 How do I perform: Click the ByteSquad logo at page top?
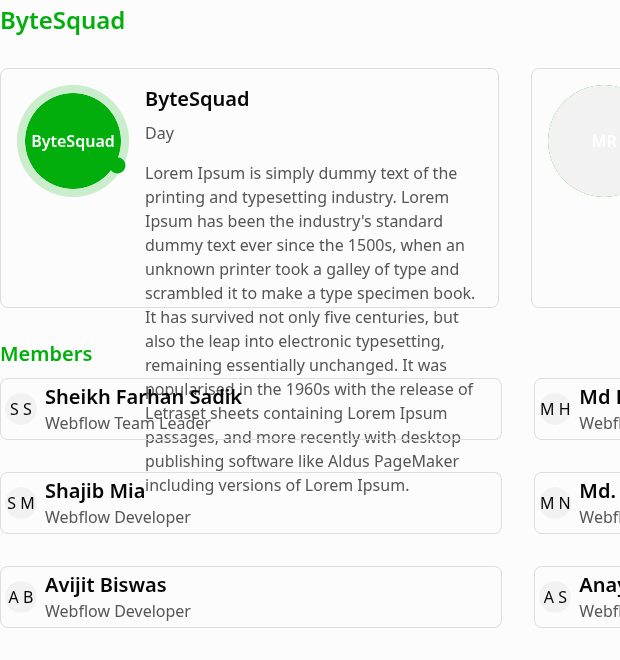[63, 21]
